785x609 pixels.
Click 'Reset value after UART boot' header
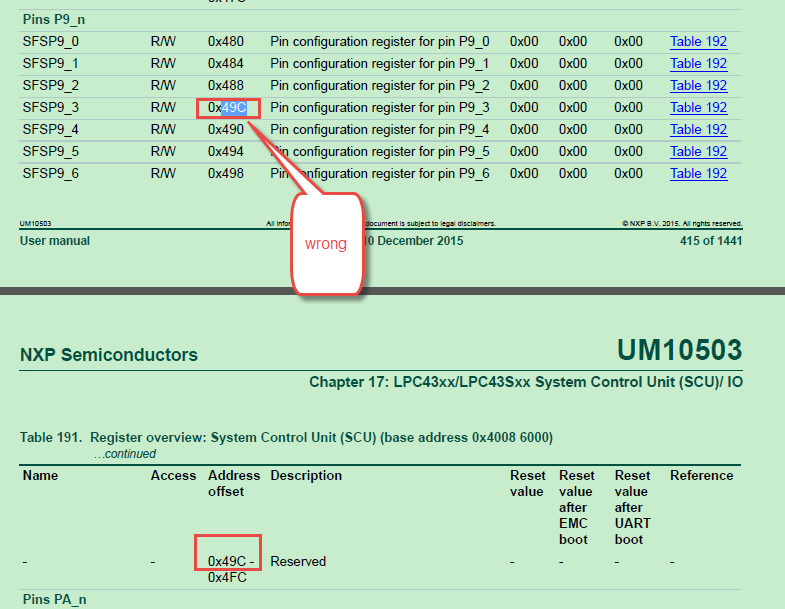coord(633,507)
